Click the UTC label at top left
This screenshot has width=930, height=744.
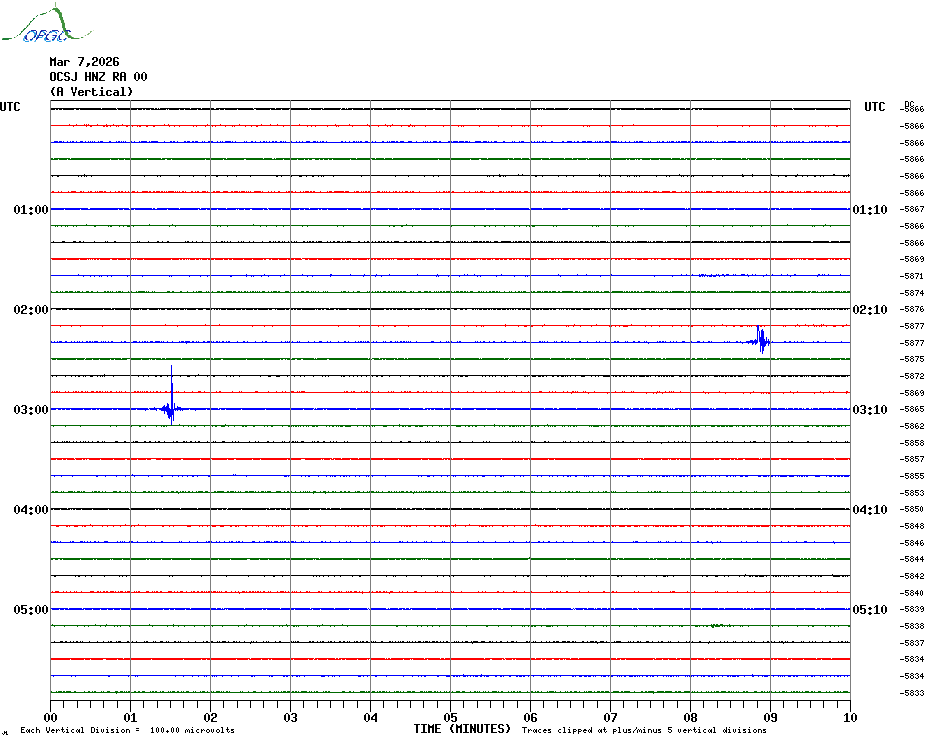pyautogui.click(x=10, y=107)
